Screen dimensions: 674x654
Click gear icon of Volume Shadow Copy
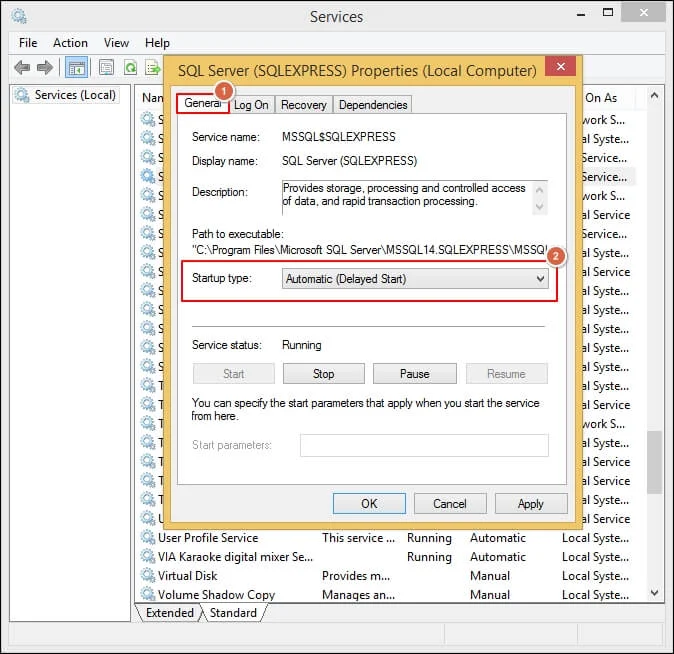pos(148,594)
